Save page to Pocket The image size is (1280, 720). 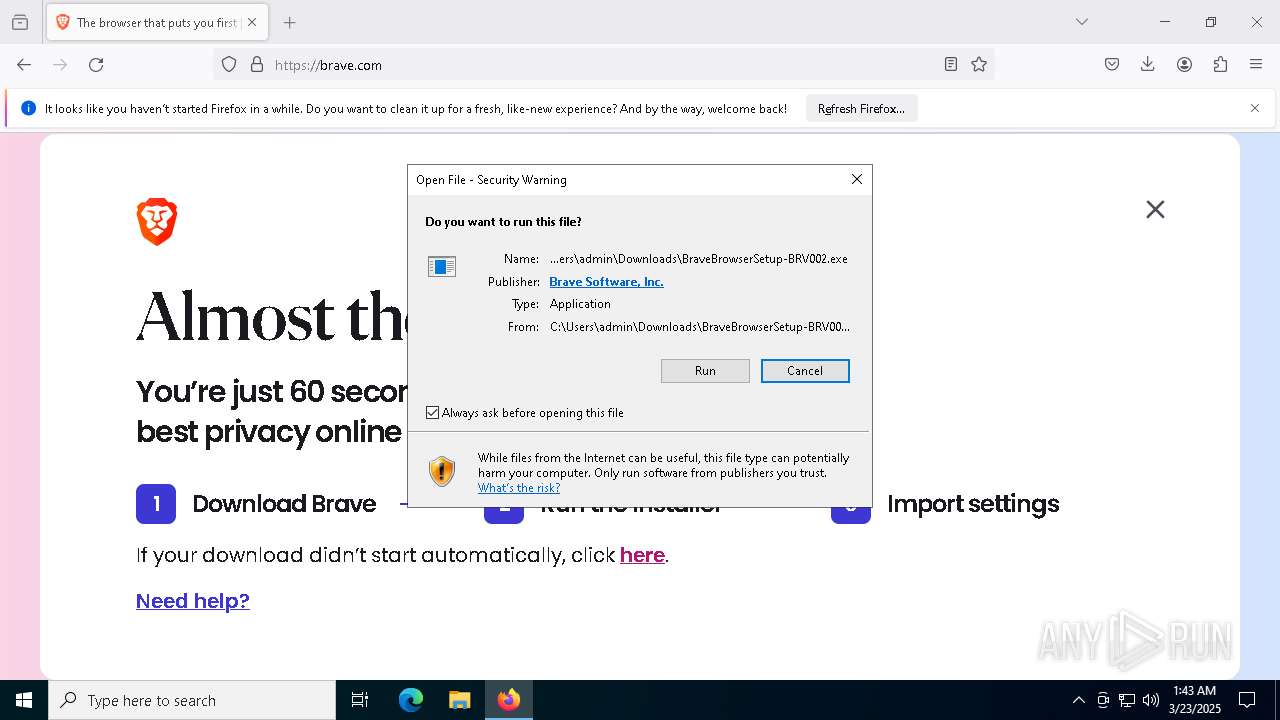click(1112, 65)
